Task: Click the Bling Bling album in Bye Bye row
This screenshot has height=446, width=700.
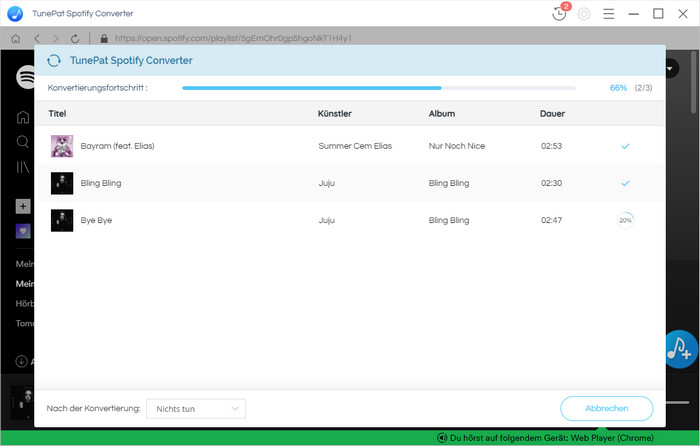Action: [x=449, y=220]
